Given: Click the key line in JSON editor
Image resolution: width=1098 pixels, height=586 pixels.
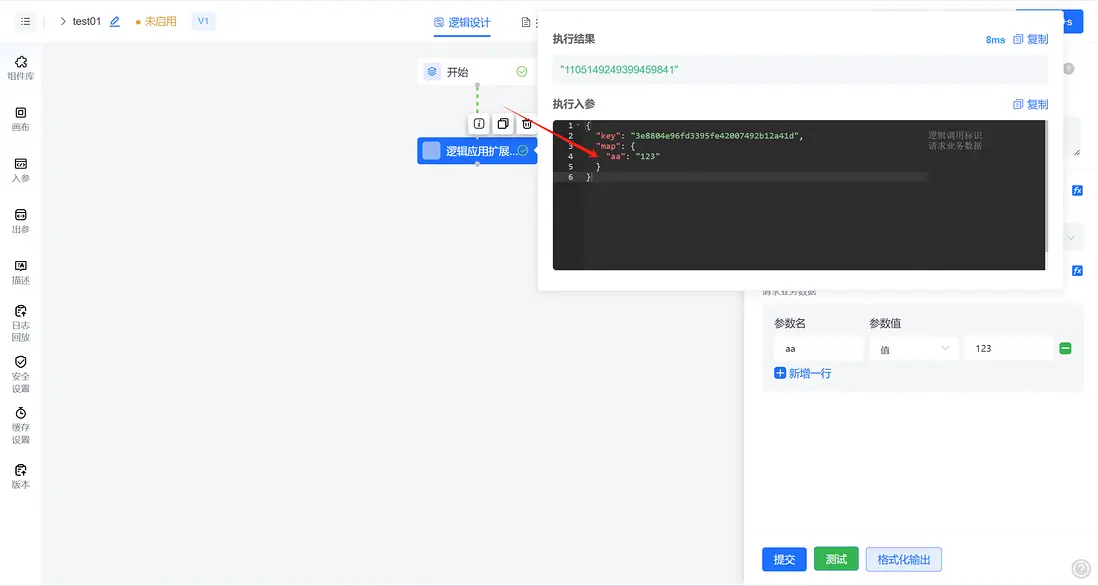Looking at the screenshot, I should (699, 136).
